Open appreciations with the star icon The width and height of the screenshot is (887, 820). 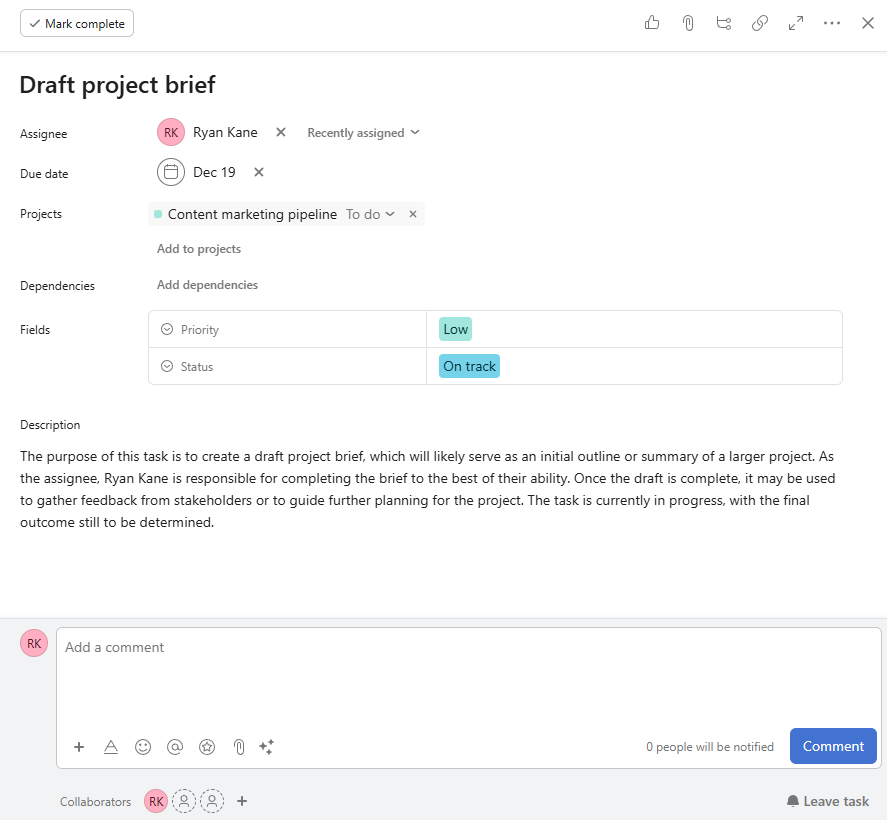click(207, 746)
